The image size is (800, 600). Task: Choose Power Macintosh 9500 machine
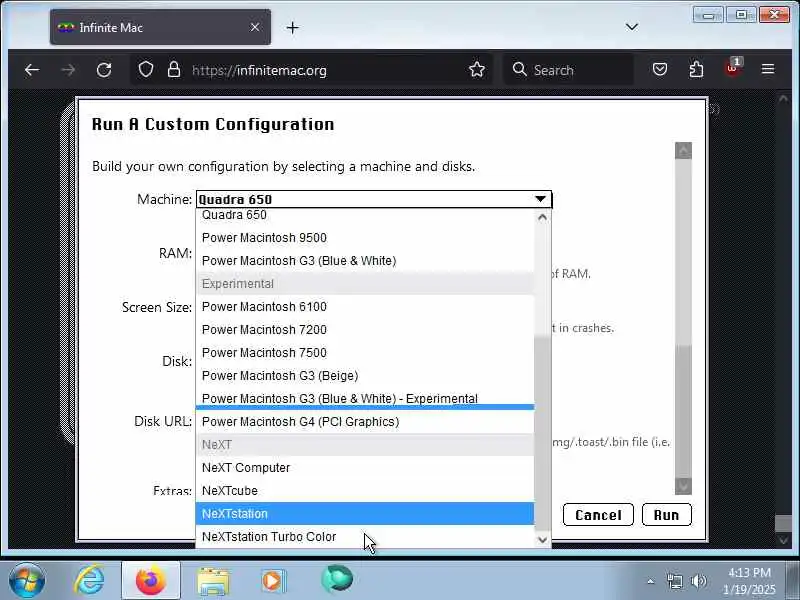click(365, 238)
